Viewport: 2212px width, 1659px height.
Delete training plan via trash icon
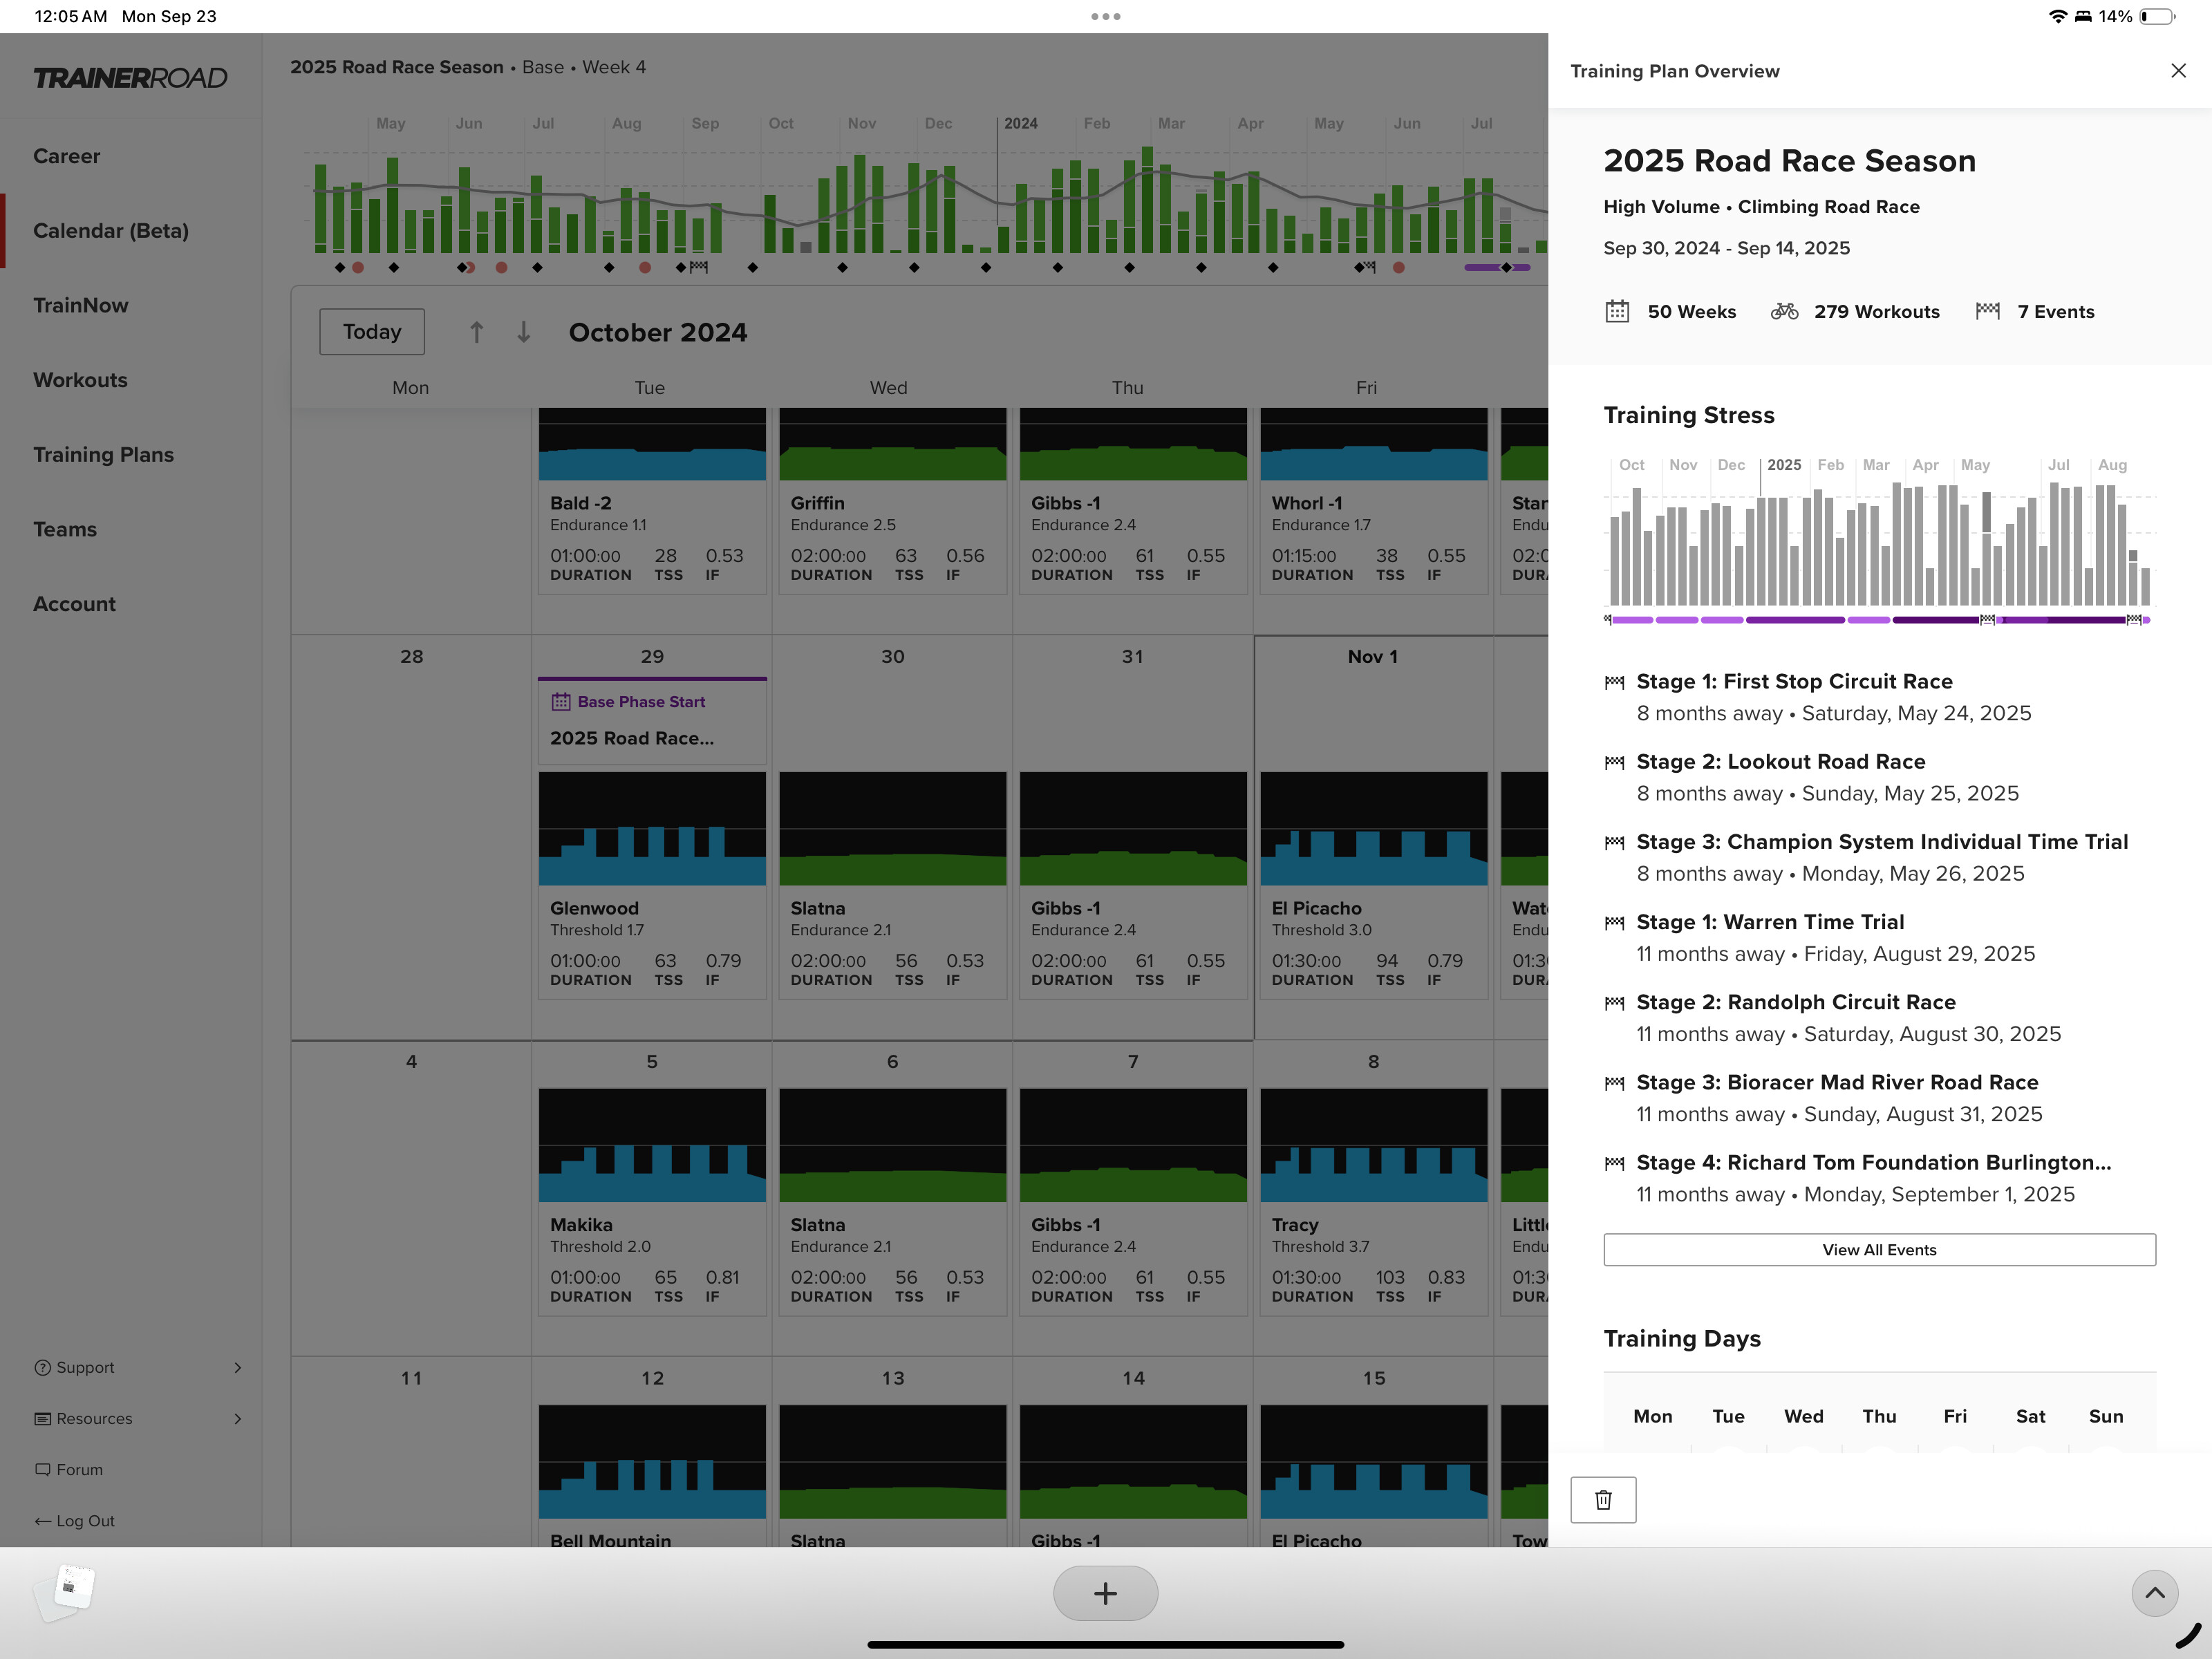coord(1603,1499)
